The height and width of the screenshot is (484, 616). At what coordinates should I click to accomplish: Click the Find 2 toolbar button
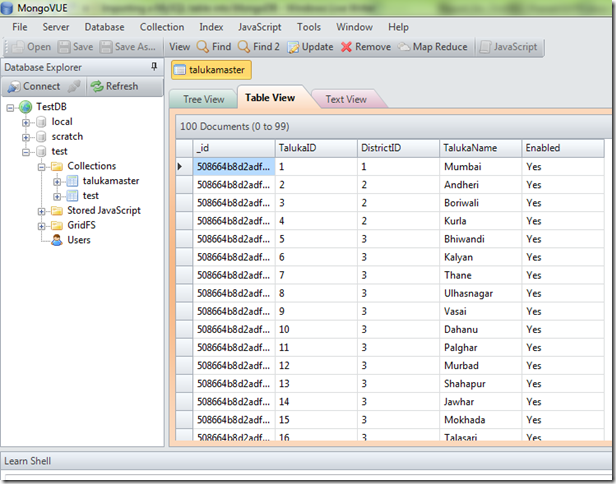pyautogui.click(x=259, y=47)
